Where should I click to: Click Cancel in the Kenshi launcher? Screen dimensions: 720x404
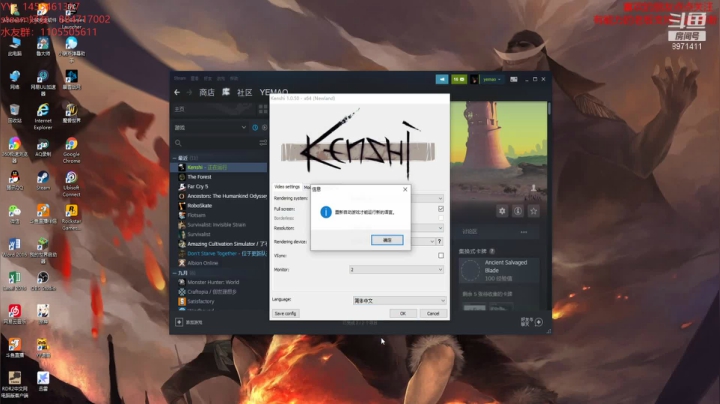pos(433,314)
